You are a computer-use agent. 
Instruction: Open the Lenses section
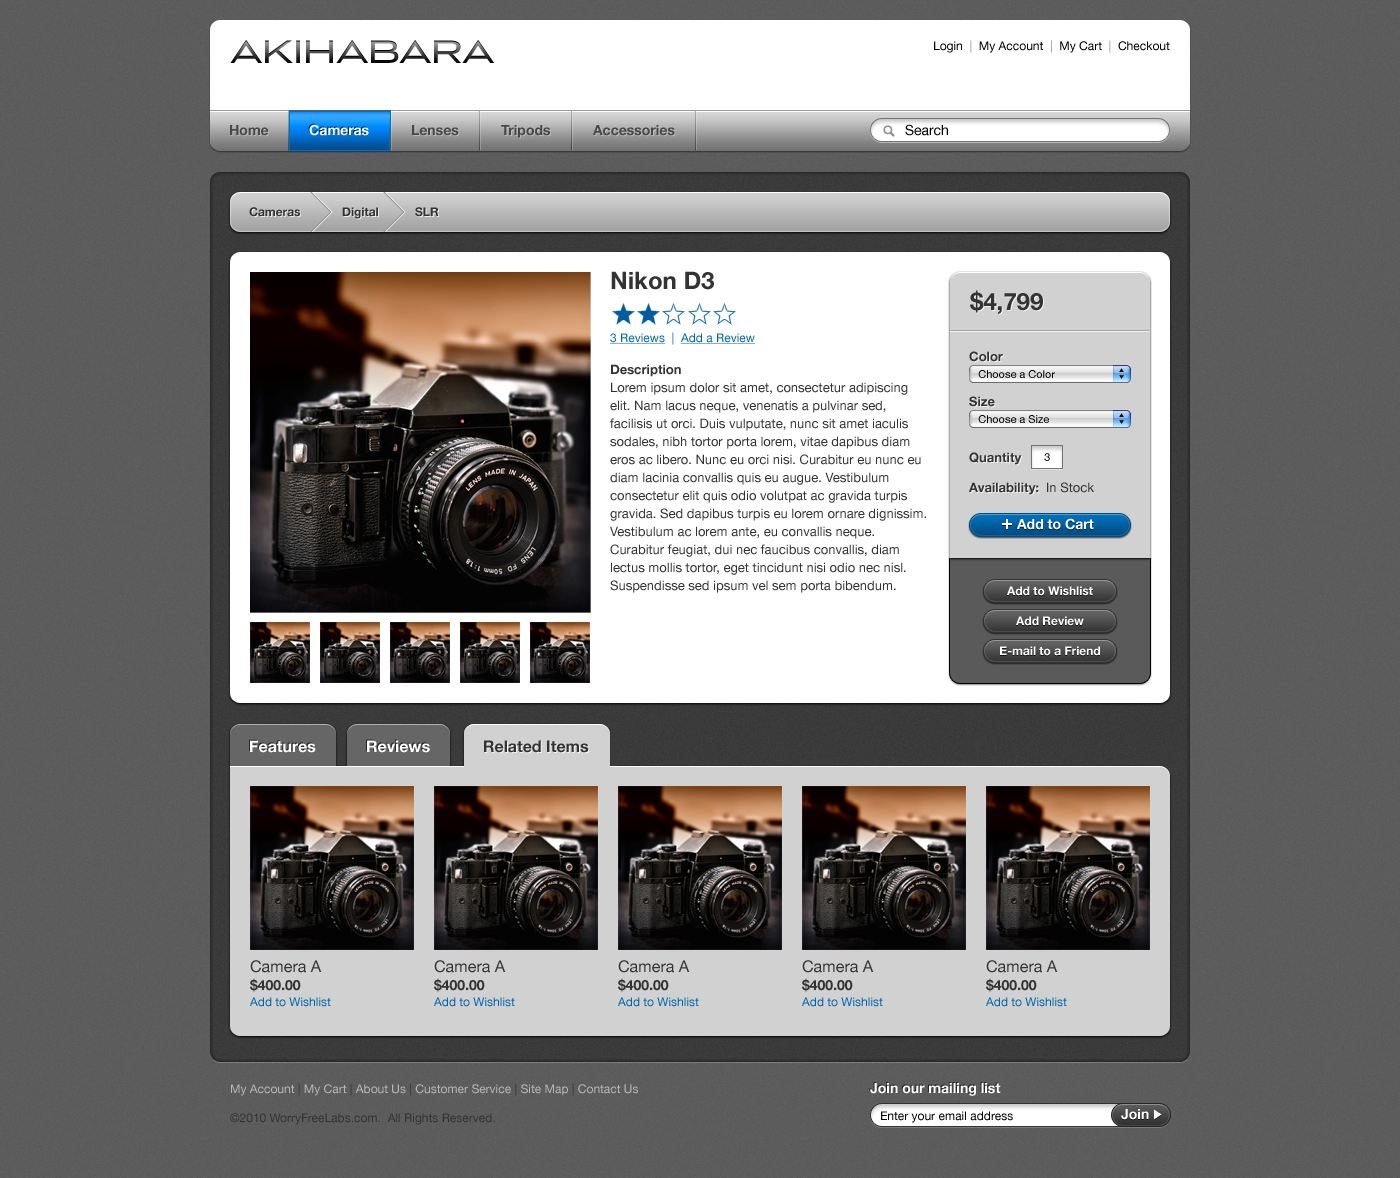tap(434, 131)
